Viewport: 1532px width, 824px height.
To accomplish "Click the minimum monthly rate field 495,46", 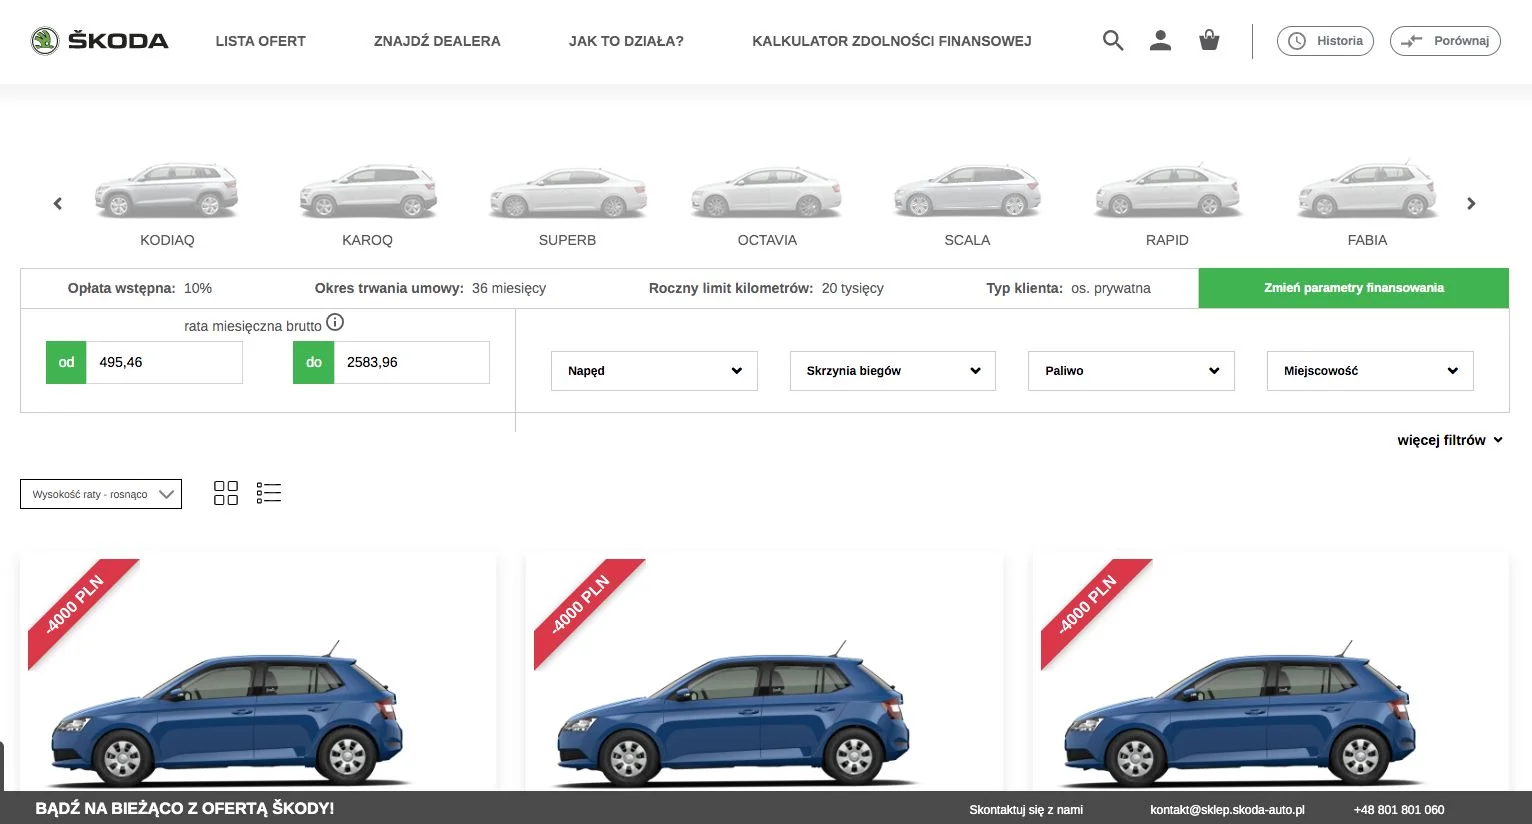I will [x=164, y=362].
